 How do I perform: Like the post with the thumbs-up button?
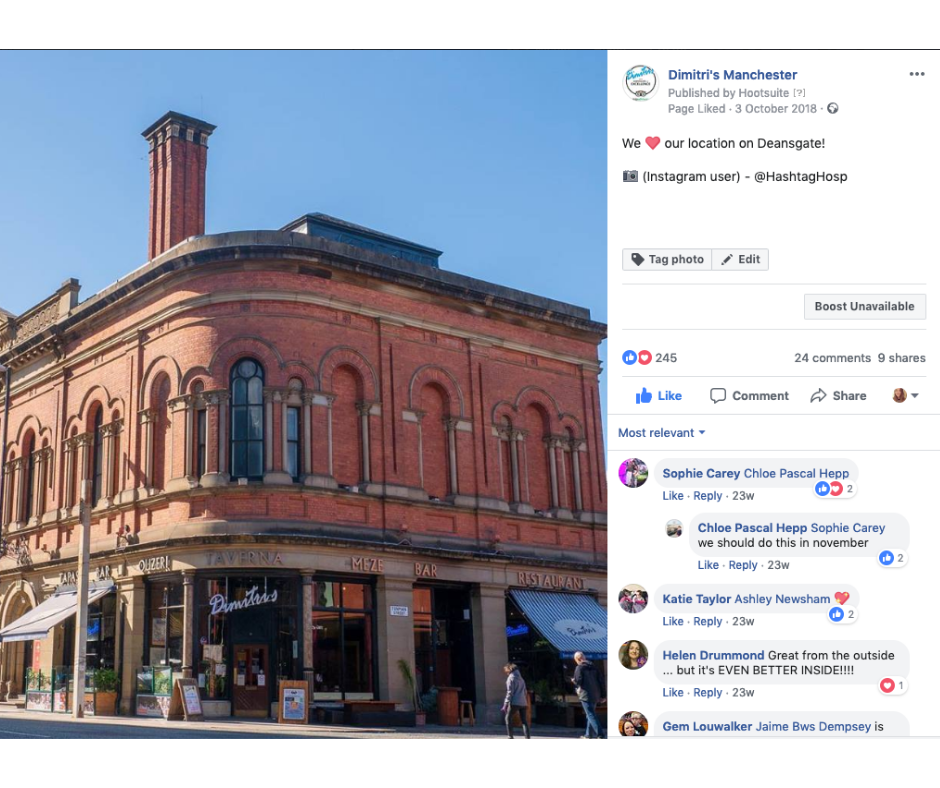(658, 396)
